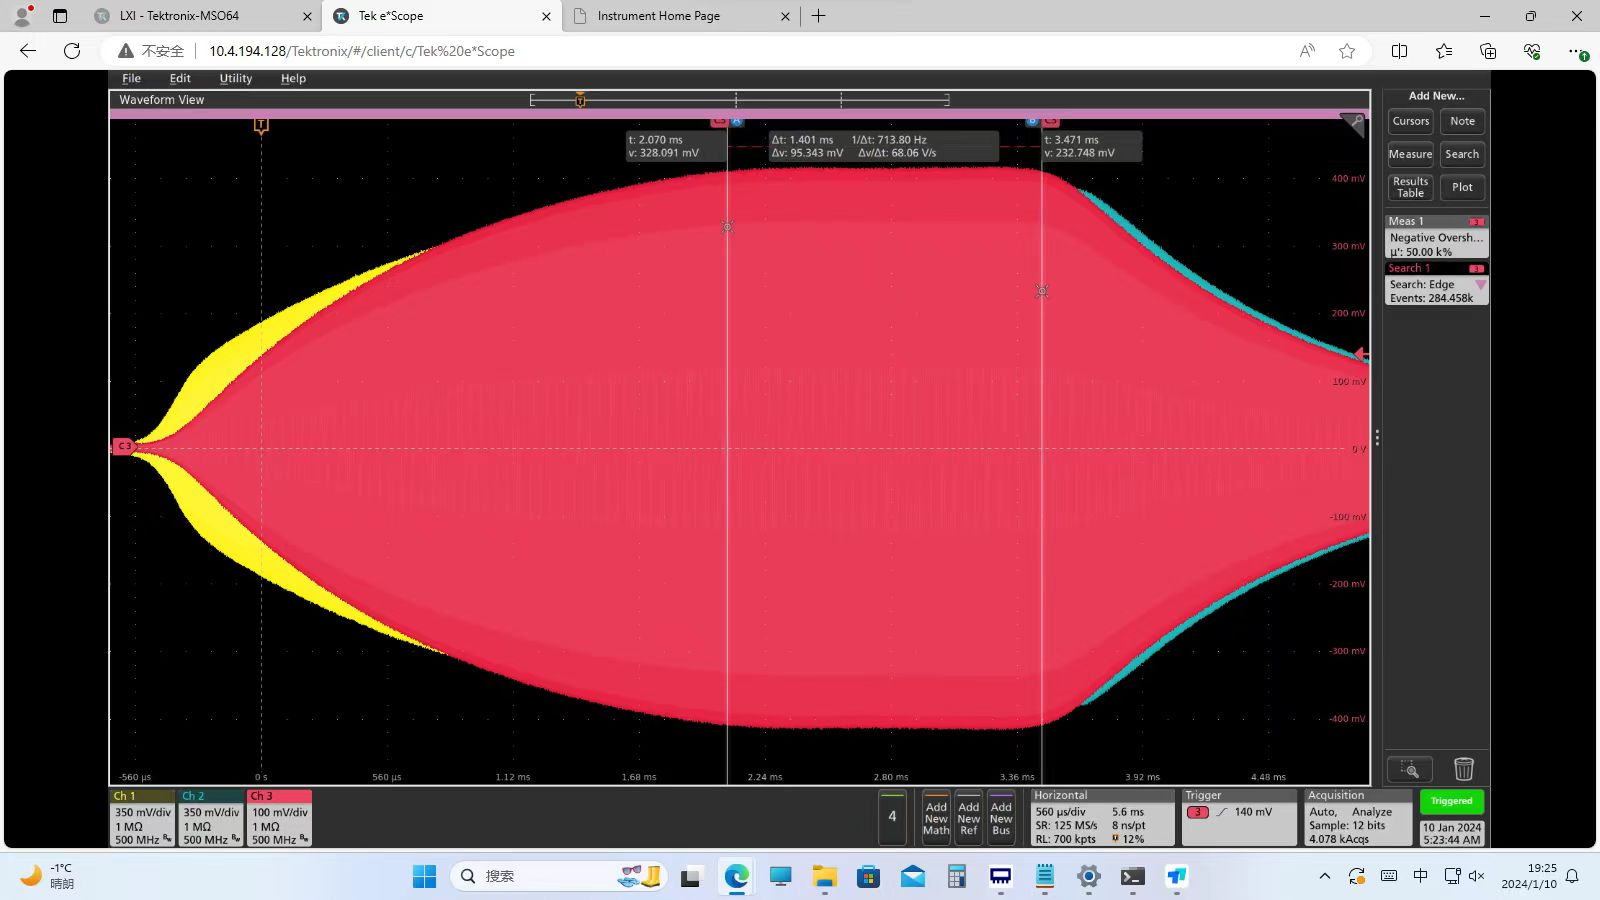Switch to the LXI - Tektronix-MSO64 tab
Viewport: 1600px width, 900px height.
tap(180, 16)
